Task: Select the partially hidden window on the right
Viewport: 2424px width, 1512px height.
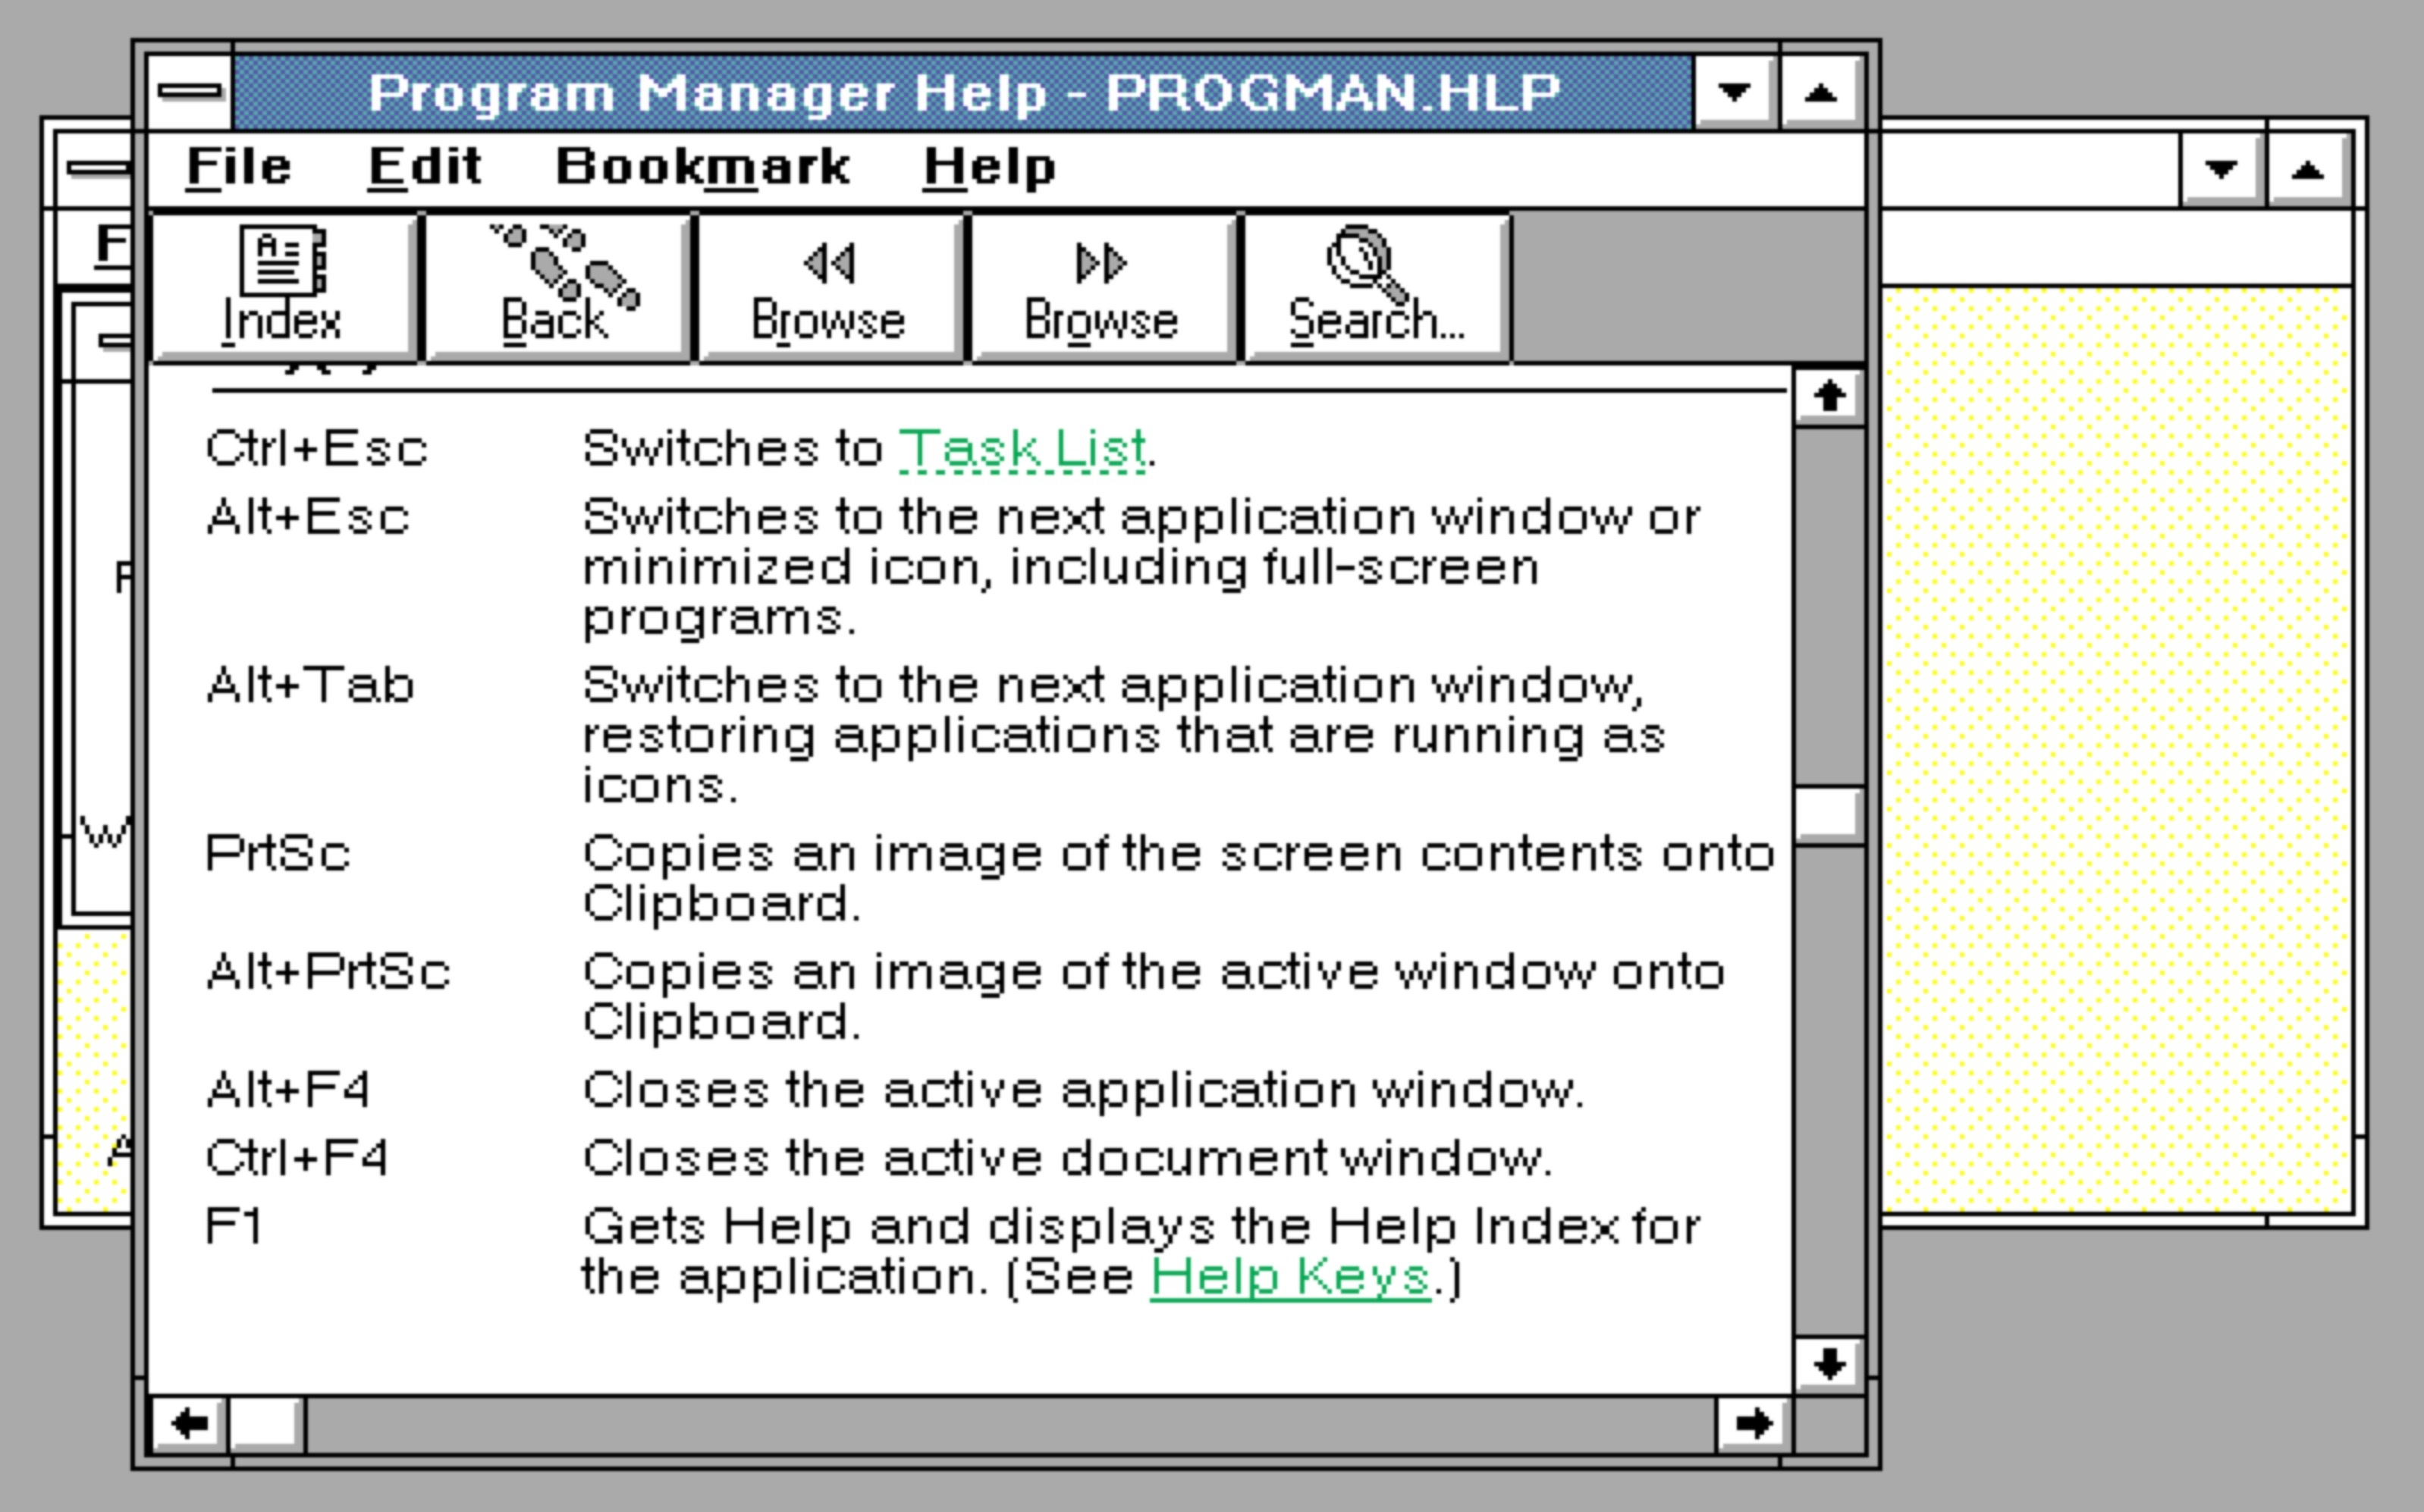Action: (x=2150, y=700)
